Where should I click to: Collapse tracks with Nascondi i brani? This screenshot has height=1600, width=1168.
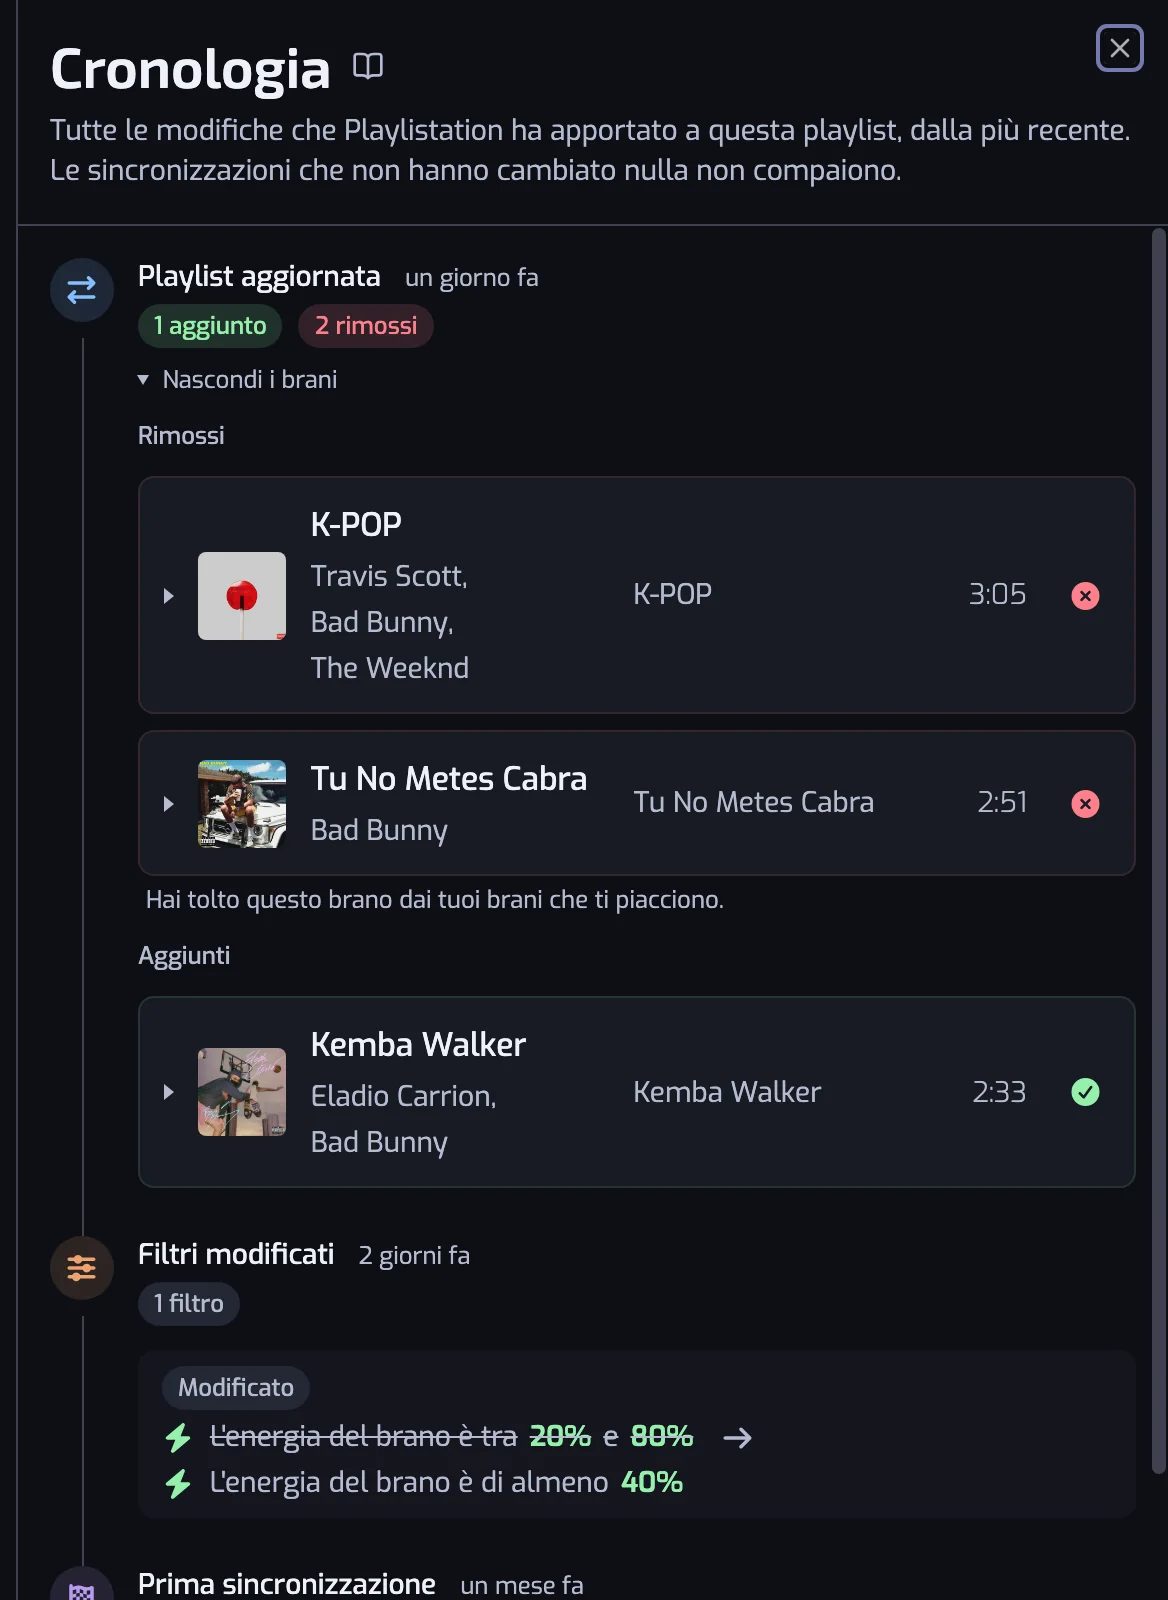[238, 380]
